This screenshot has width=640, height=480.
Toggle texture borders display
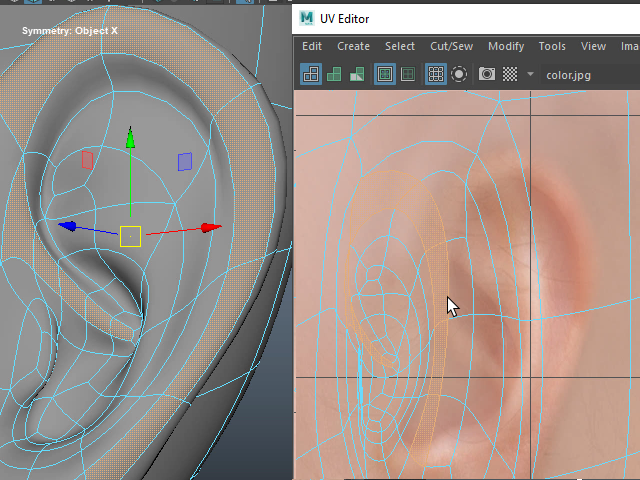pyautogui.click(x=385, y=74)
